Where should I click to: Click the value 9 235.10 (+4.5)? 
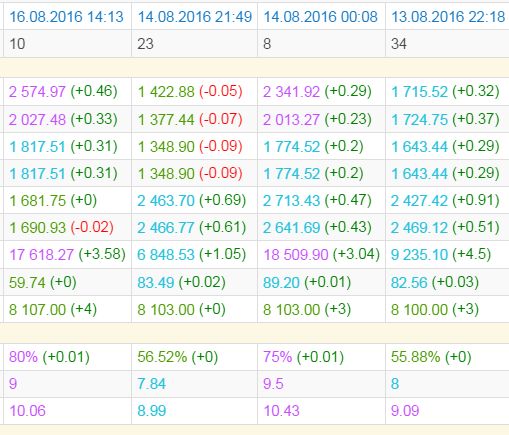[441, 255]
